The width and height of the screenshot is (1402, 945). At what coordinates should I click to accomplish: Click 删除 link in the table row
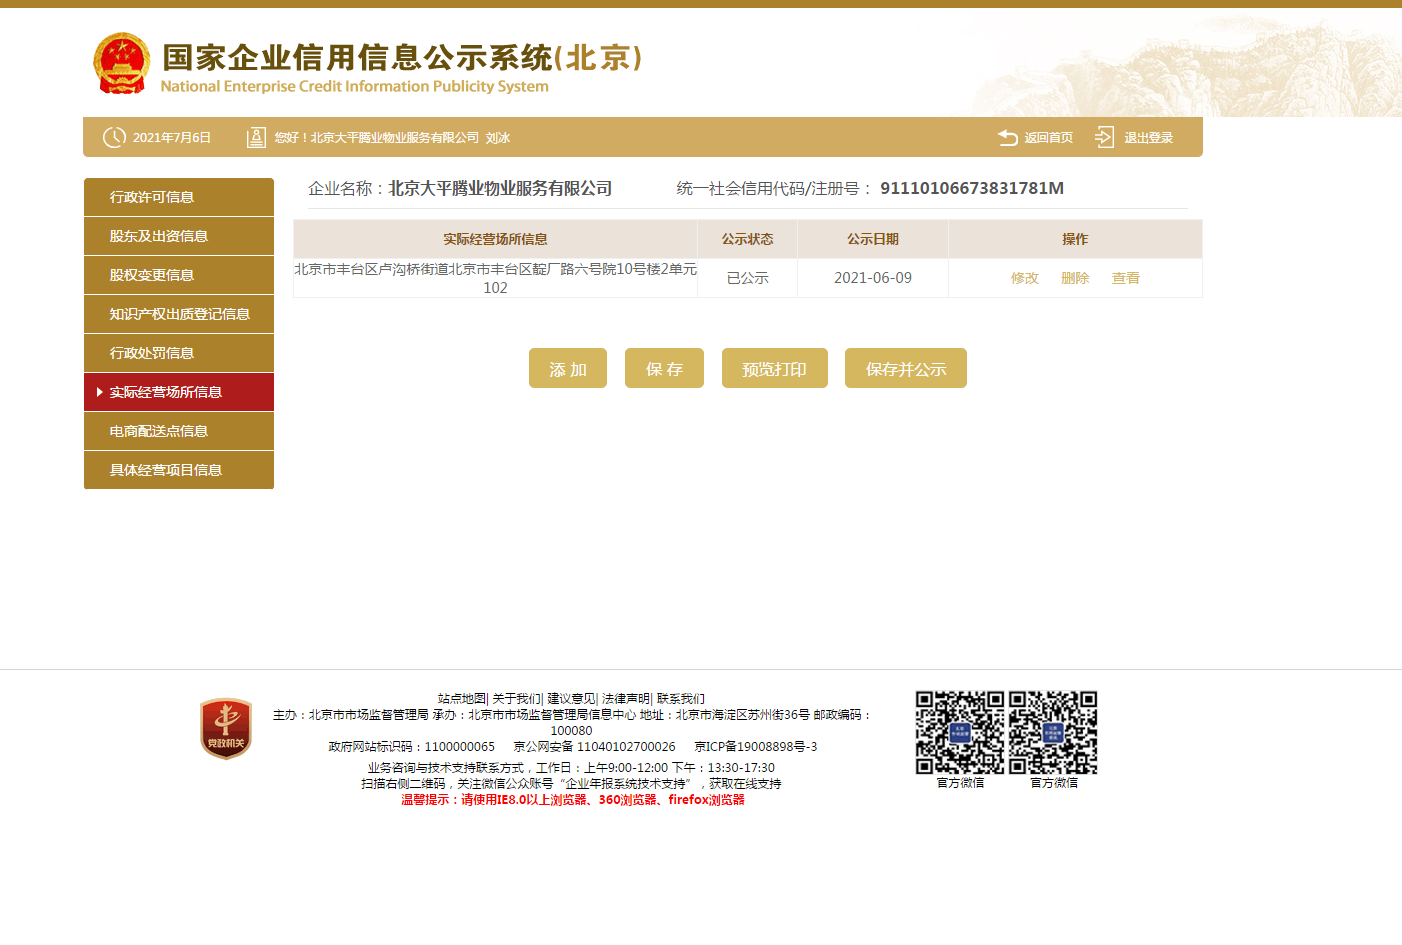click(x=1075, y=278)
